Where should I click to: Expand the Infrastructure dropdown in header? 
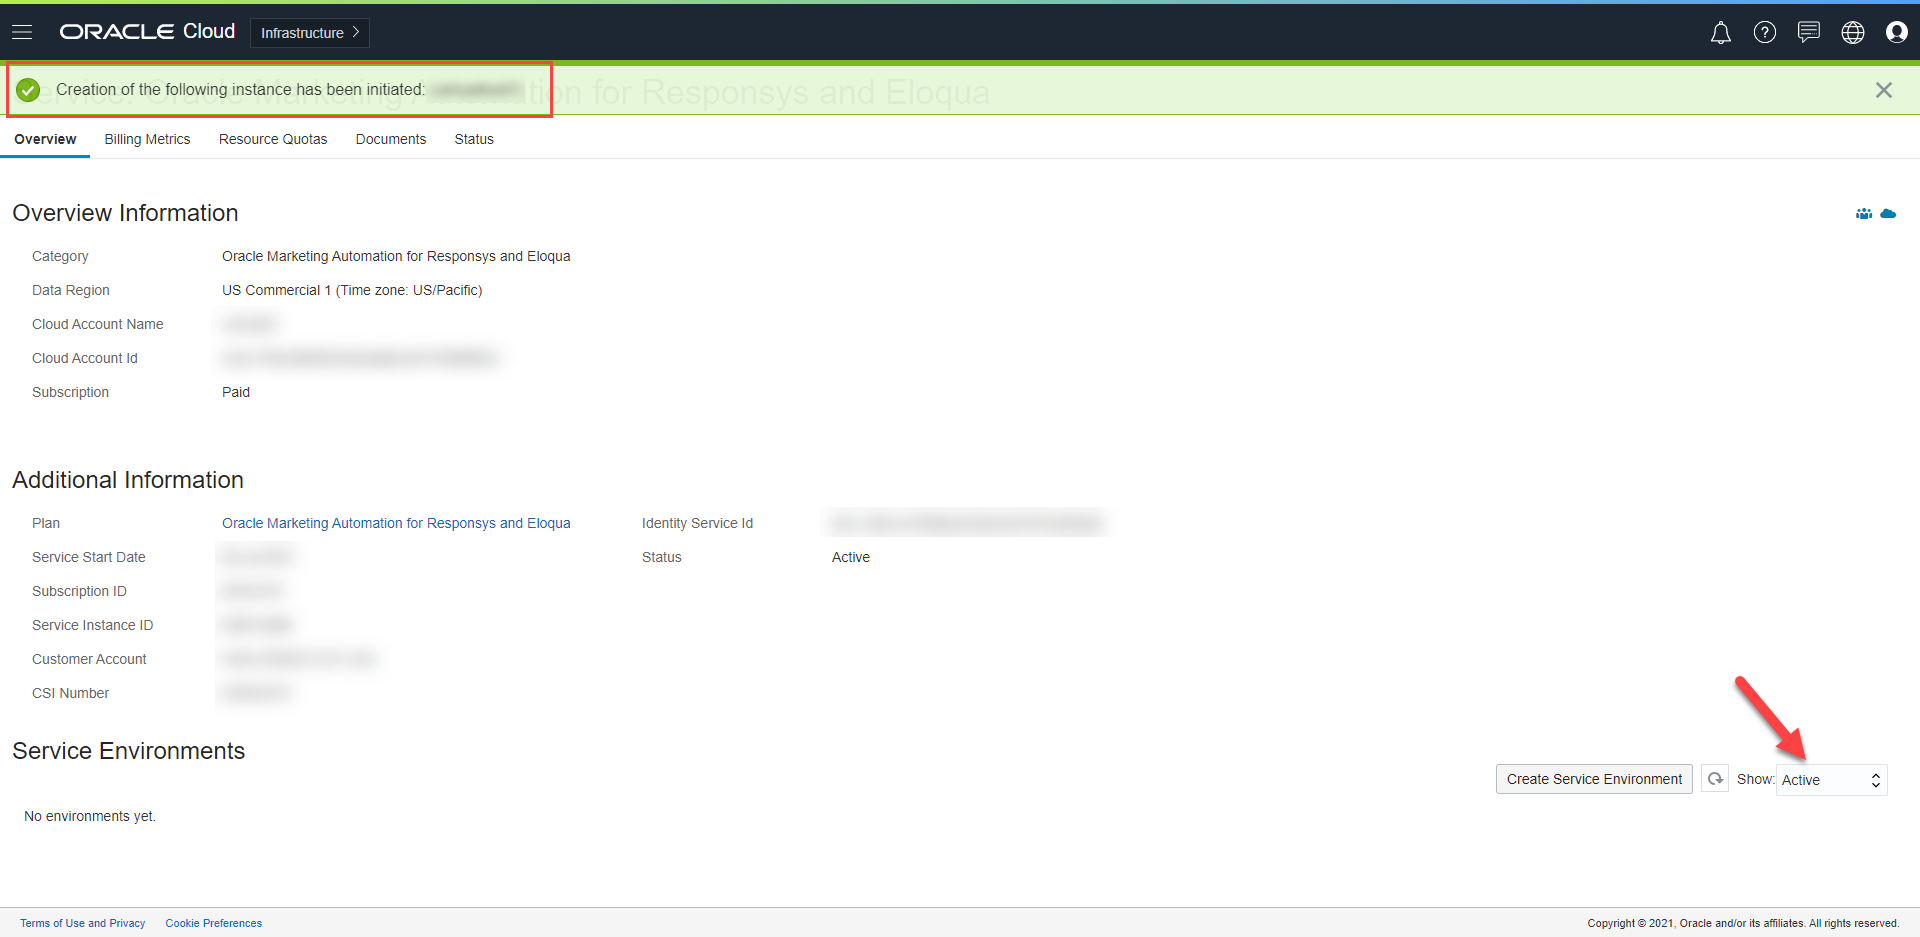point(310,33)
